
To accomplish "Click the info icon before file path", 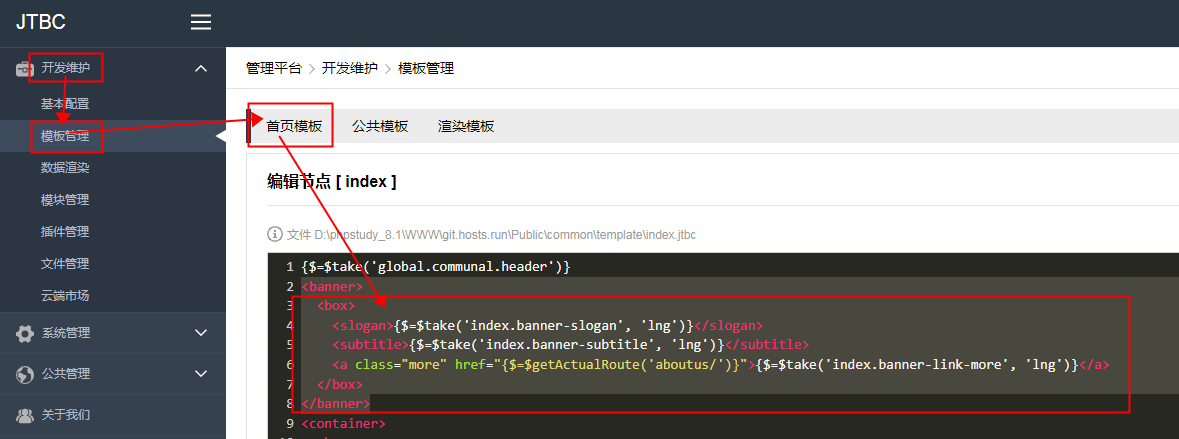I will pos(274,235).
